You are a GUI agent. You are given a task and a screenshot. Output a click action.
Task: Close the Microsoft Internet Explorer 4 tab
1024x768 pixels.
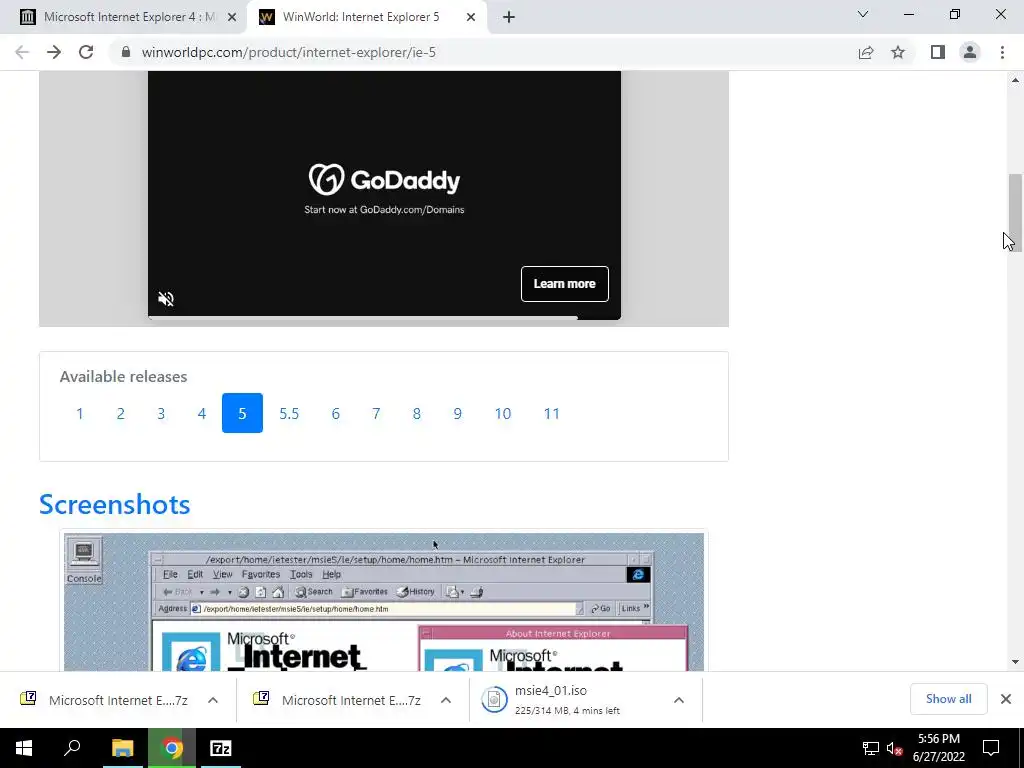point(232,18)
